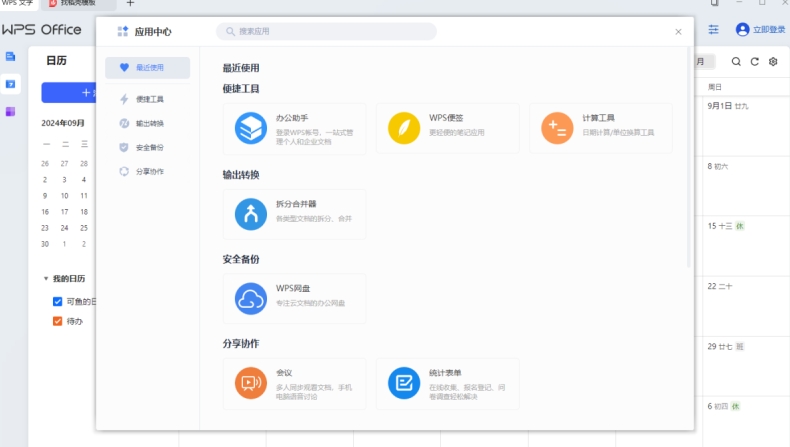The height and width of the screenshot is (447, 790).
Task: Open the 拆分合并器 blue icon
Action: [x=250, y=214]
